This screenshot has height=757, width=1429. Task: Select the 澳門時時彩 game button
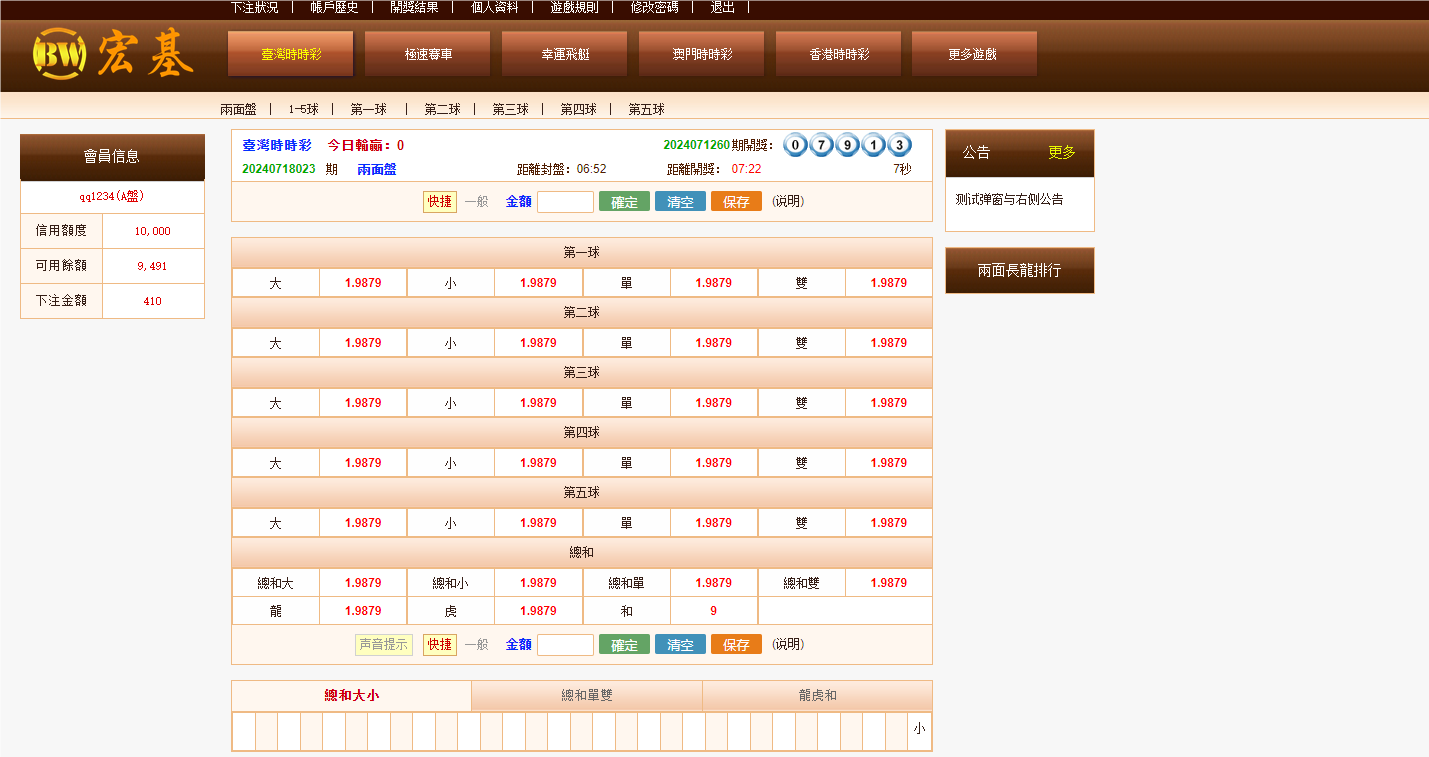coord(700,53)
